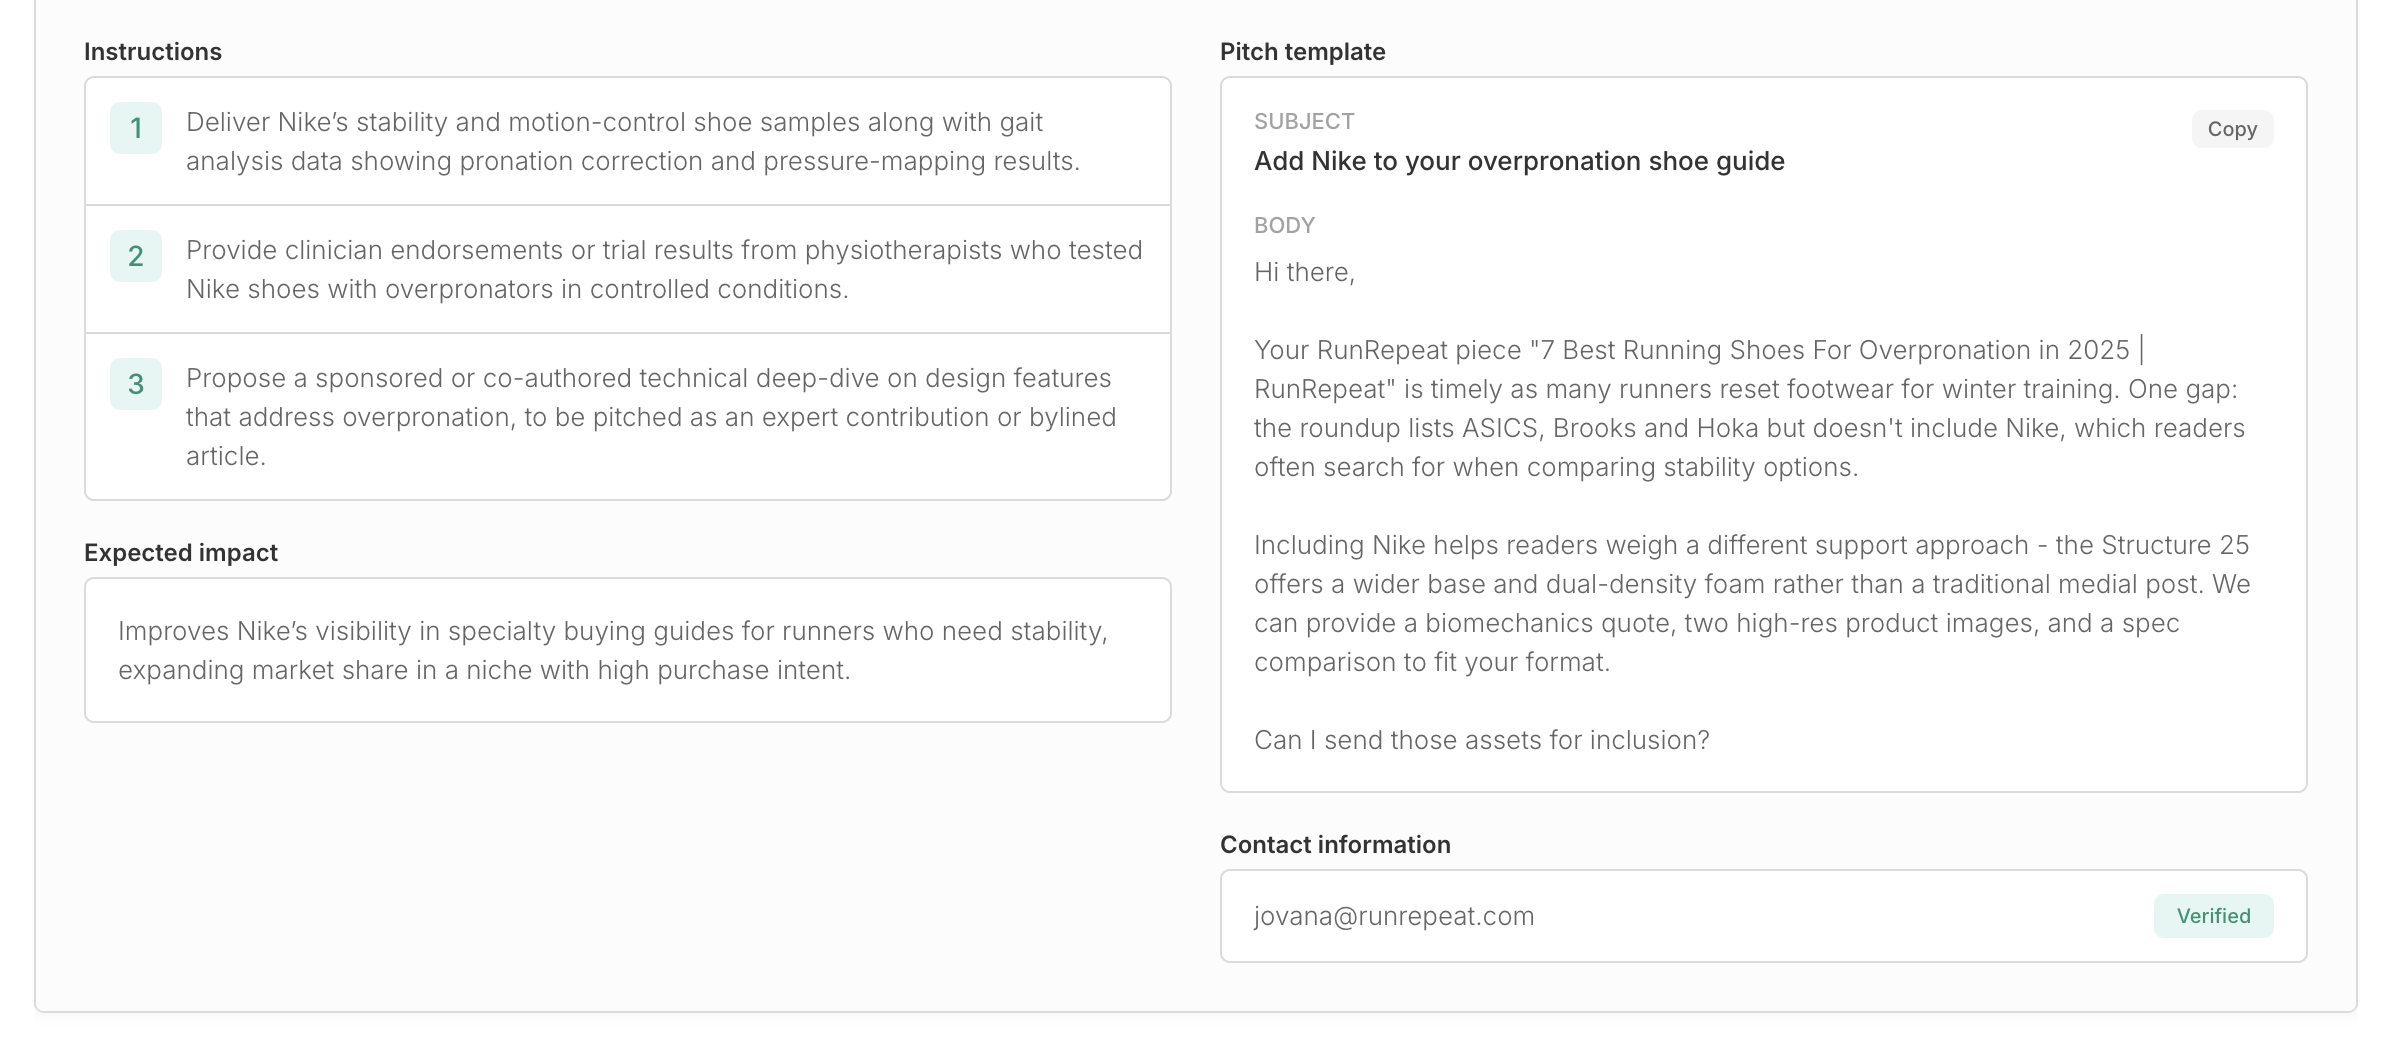Click the Copy button in pitch template

click(2231, 129)
